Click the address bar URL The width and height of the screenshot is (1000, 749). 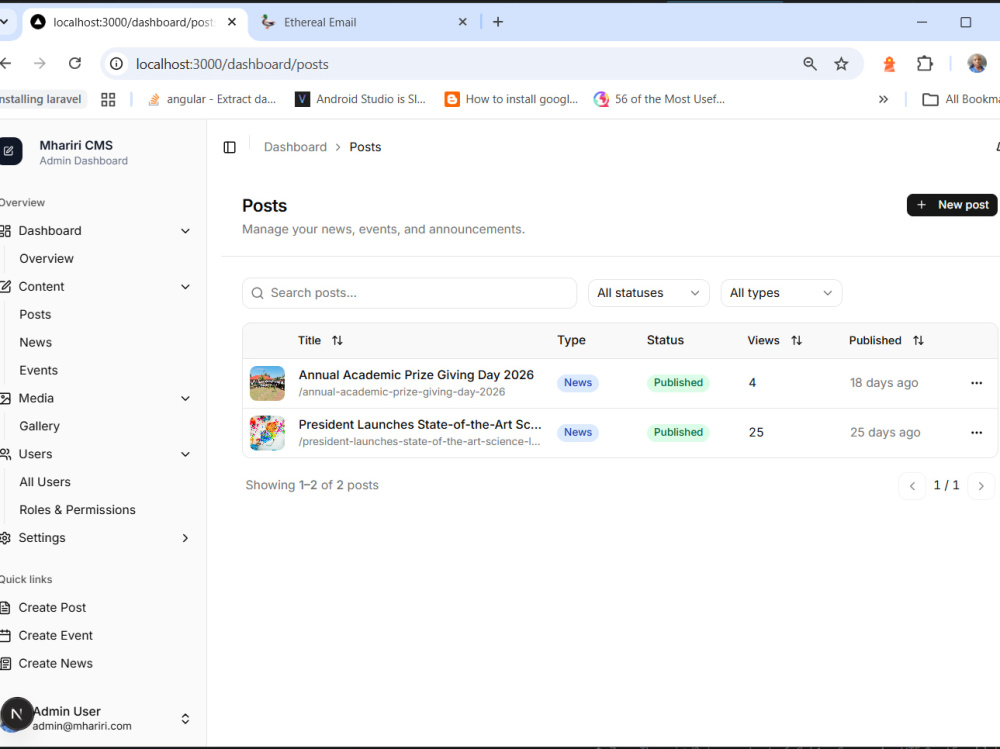point(232,64)
